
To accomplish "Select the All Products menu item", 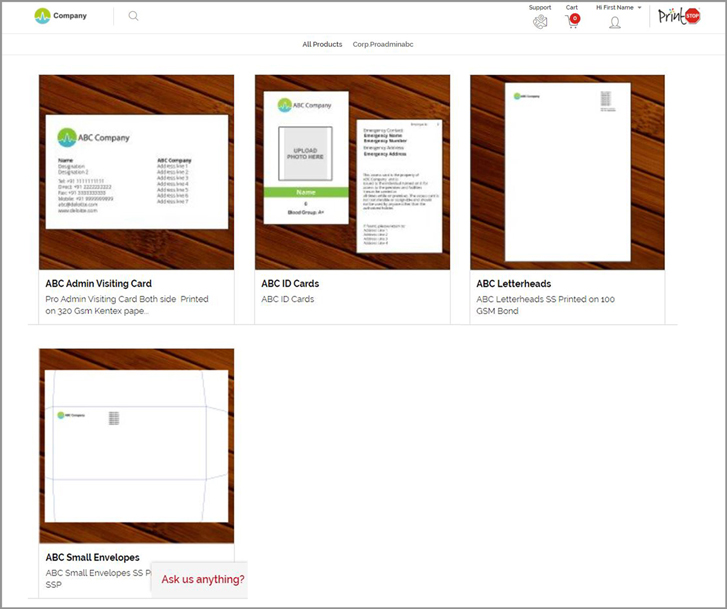I will 322,44.
